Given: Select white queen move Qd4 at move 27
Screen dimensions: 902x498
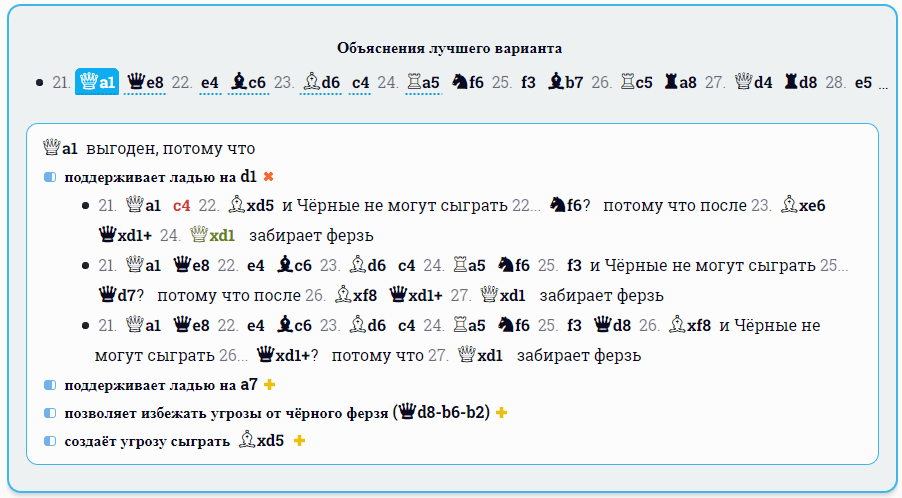Looking at the screenshot, I should (x=755, y=82).
